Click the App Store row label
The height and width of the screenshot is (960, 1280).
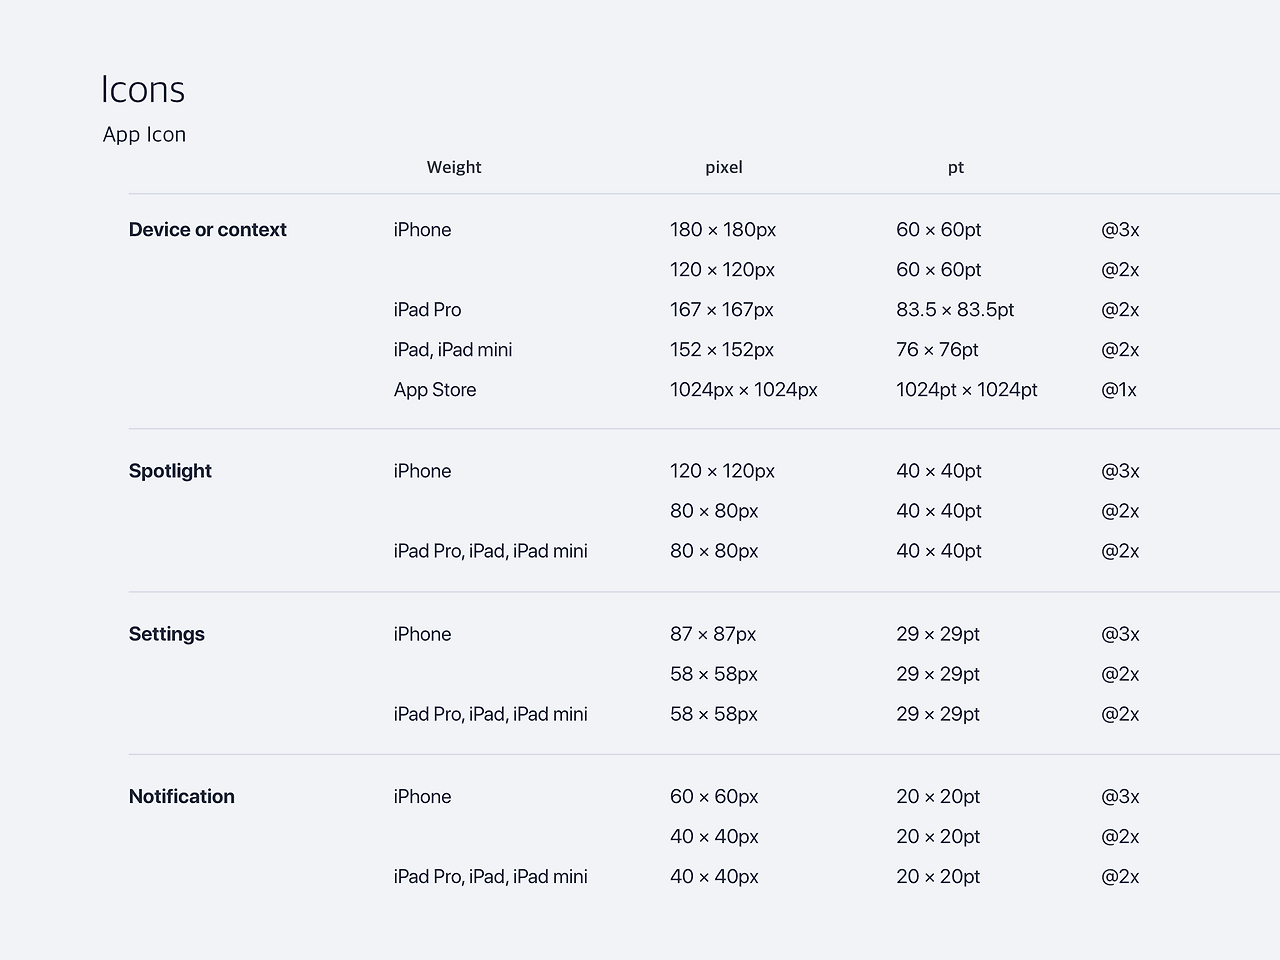[435, 390]
